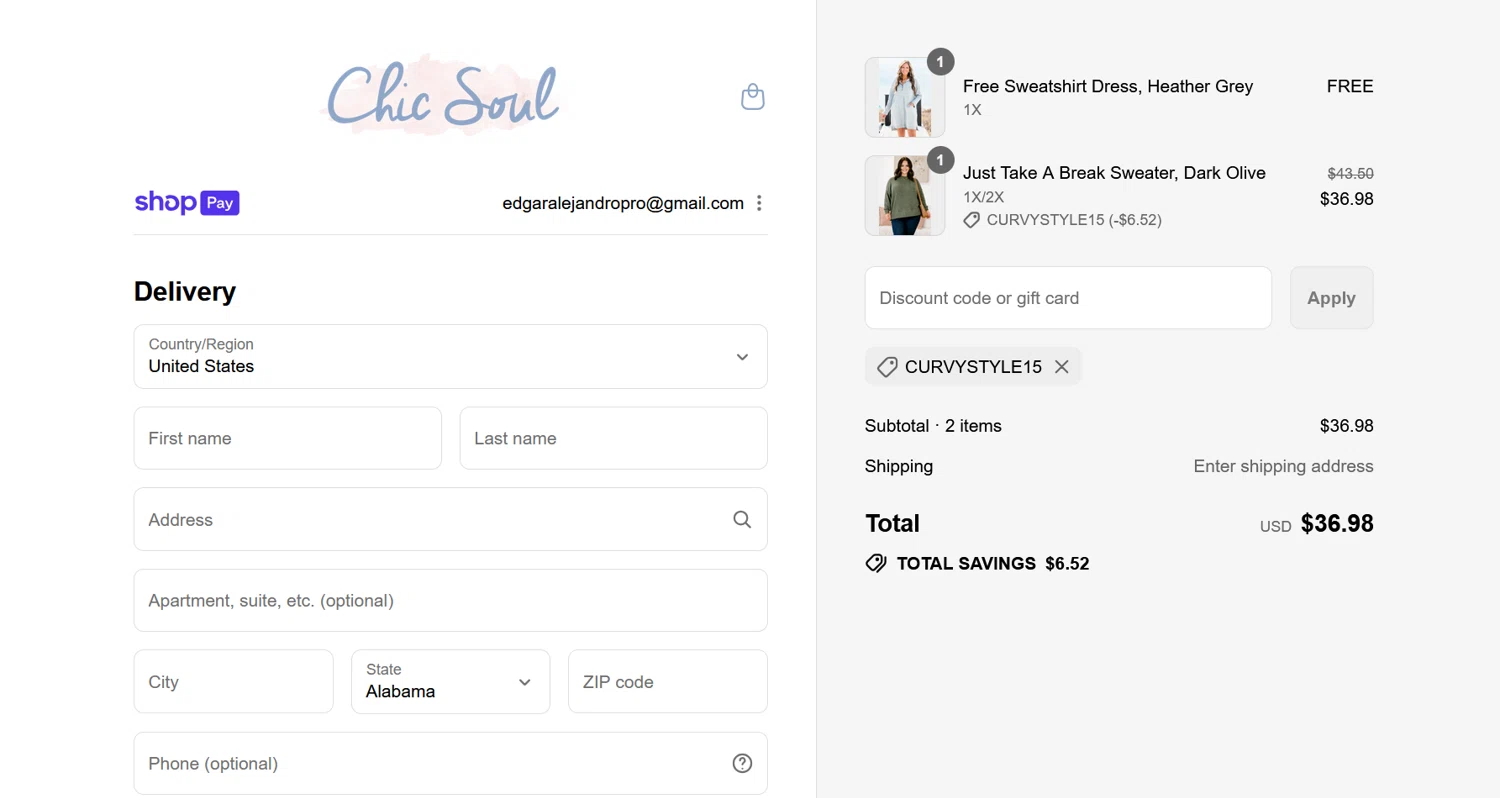Image resolution: width=1500 pixels, height=798 pixels.
Task: Select the Free Sweatshirt Dress, Heather Grey title
Action: click(1108, 86)
